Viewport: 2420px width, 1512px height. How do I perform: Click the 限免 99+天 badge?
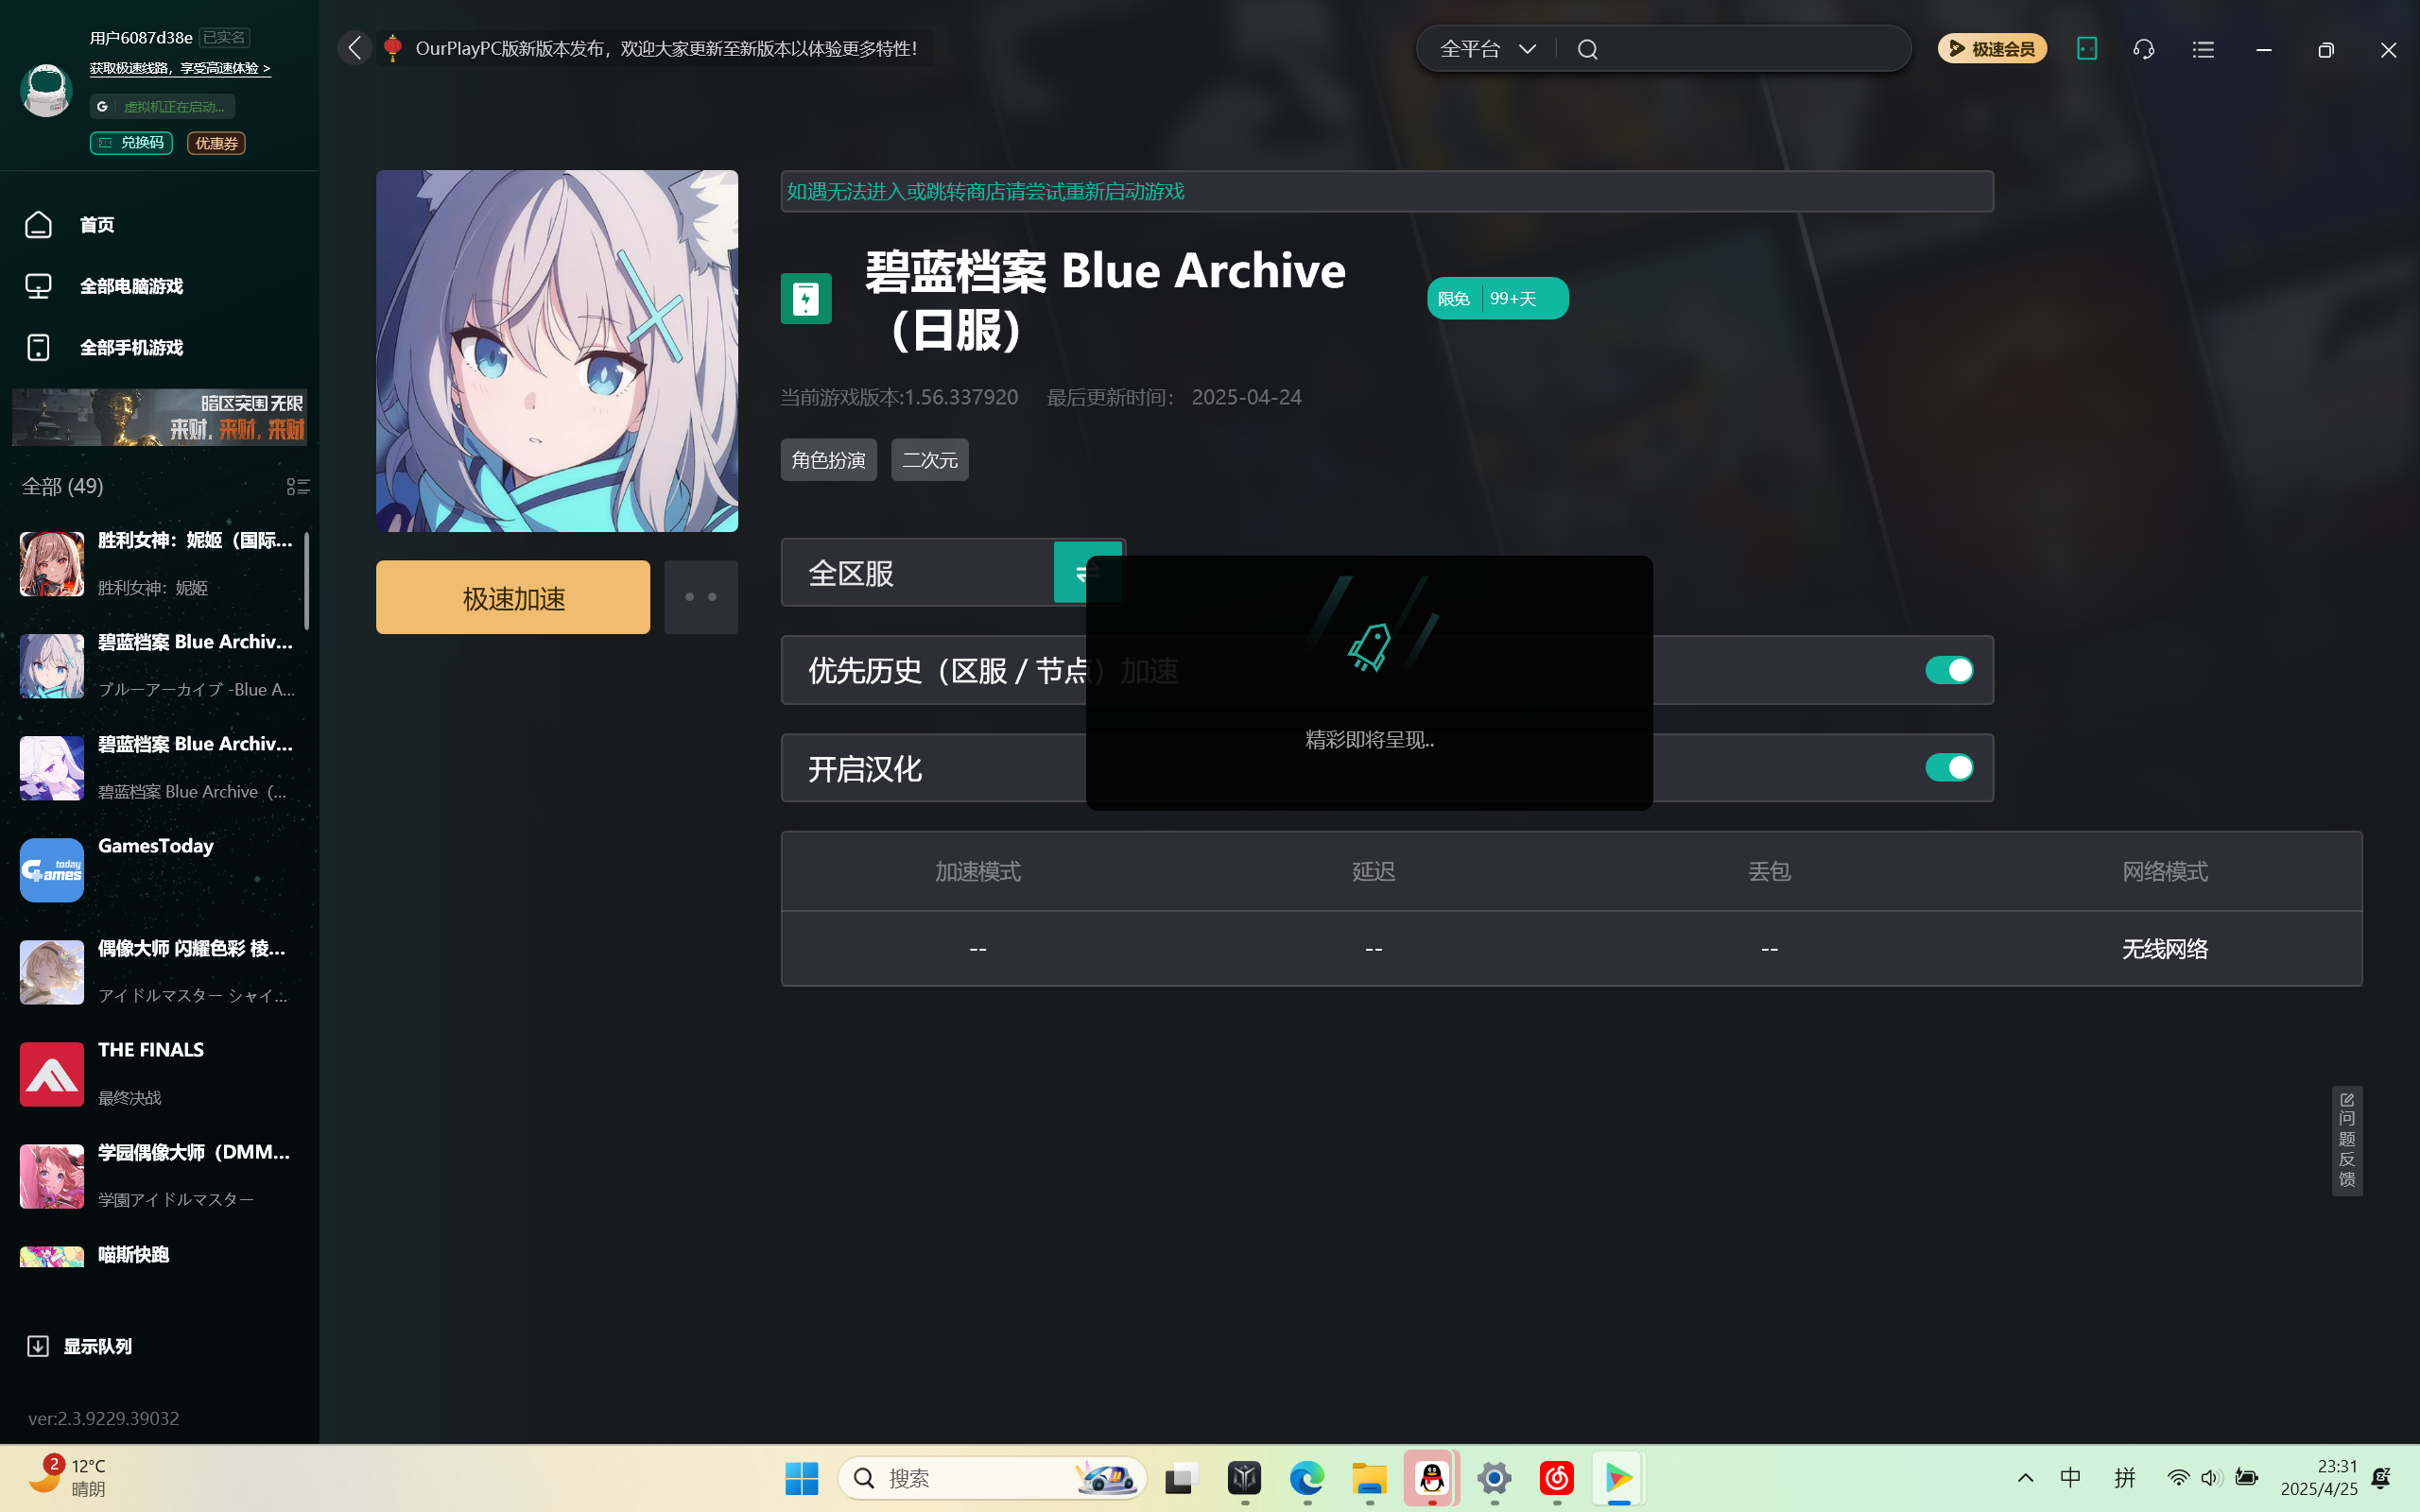coord(1497,298)
